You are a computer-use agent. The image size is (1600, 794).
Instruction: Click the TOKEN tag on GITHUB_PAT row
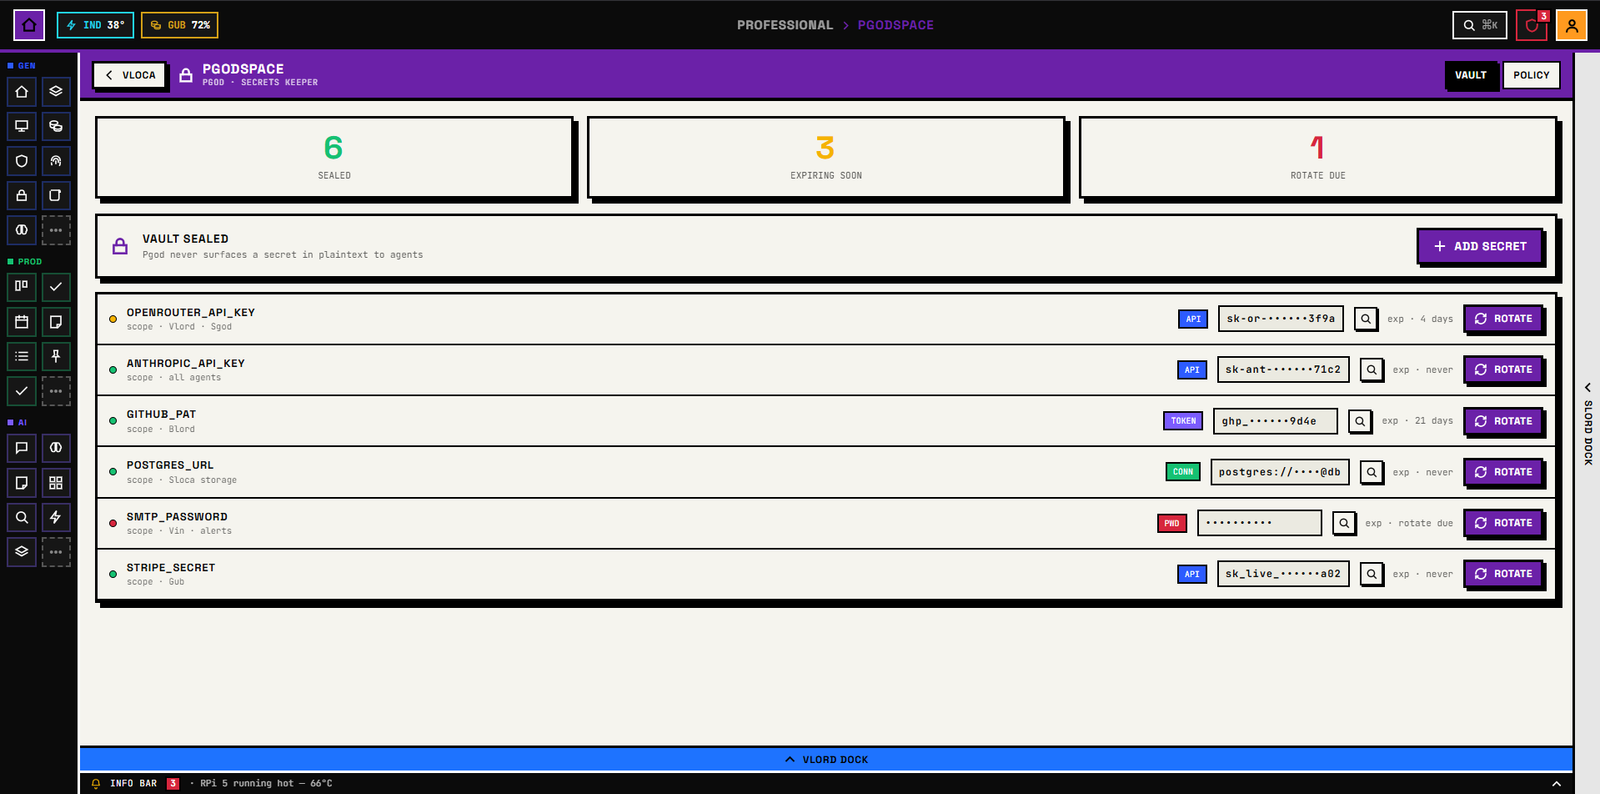1183,421
